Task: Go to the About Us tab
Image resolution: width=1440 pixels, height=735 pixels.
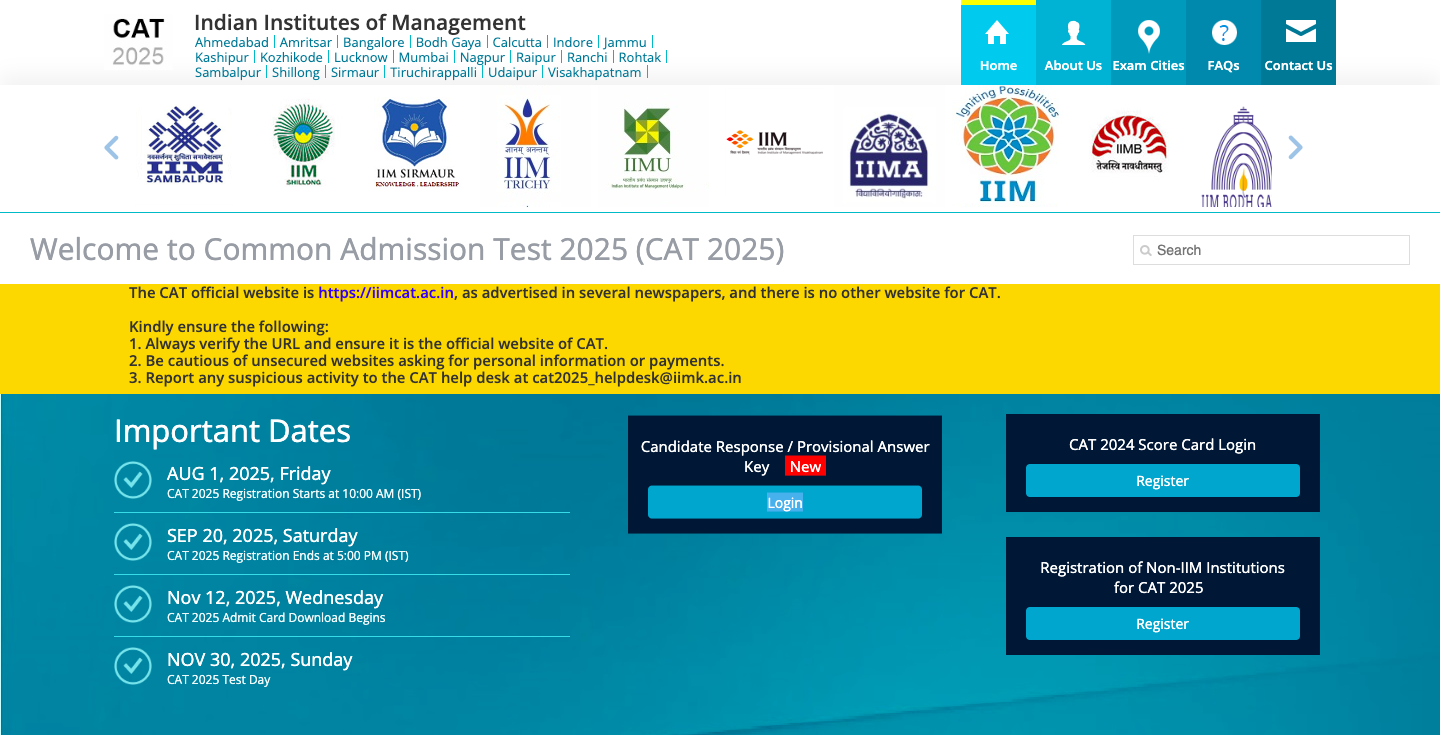Action: click(1073, 45)
